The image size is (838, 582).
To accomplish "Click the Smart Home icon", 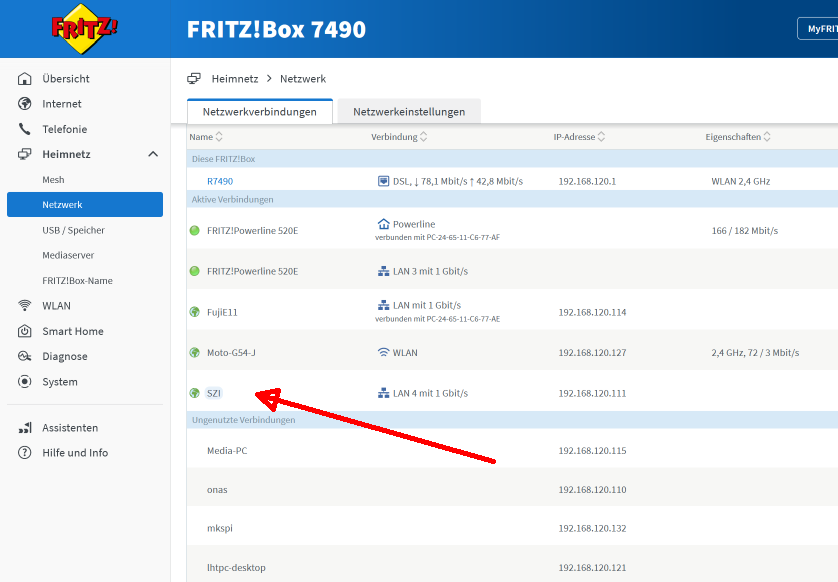I will click(25, 331).
